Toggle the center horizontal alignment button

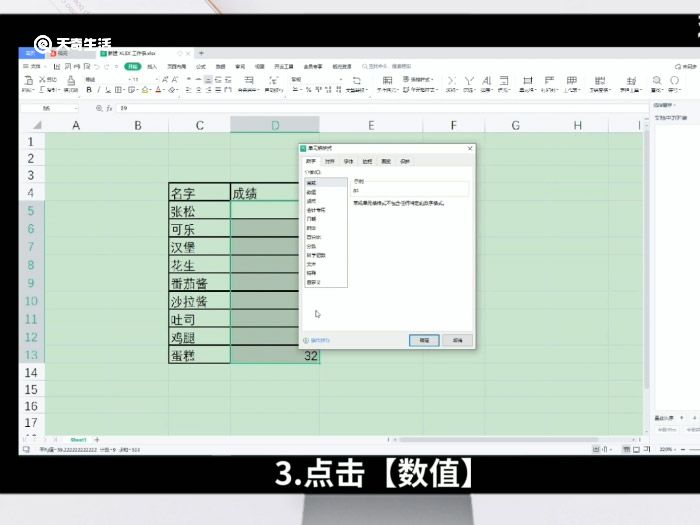[199, 90]
